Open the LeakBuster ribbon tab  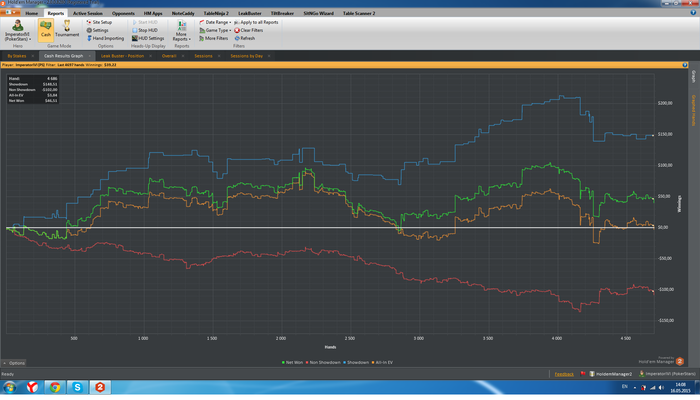[x=250, y=13]
